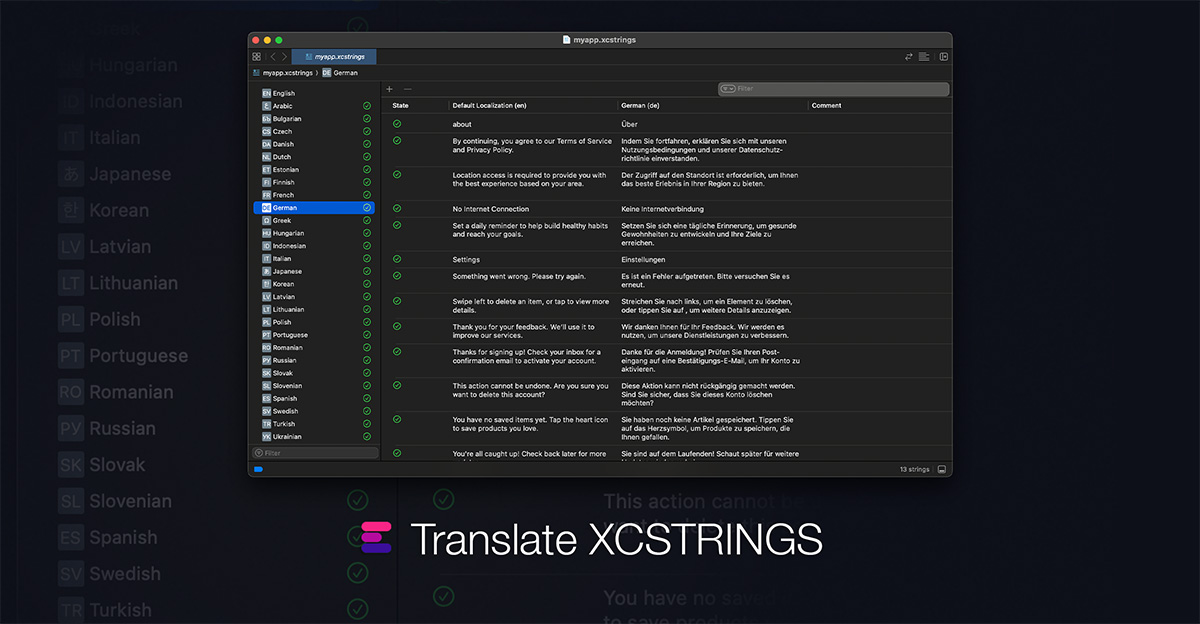
Task: Click the language Filter field in the sidebar
Action: click(315, 453)
